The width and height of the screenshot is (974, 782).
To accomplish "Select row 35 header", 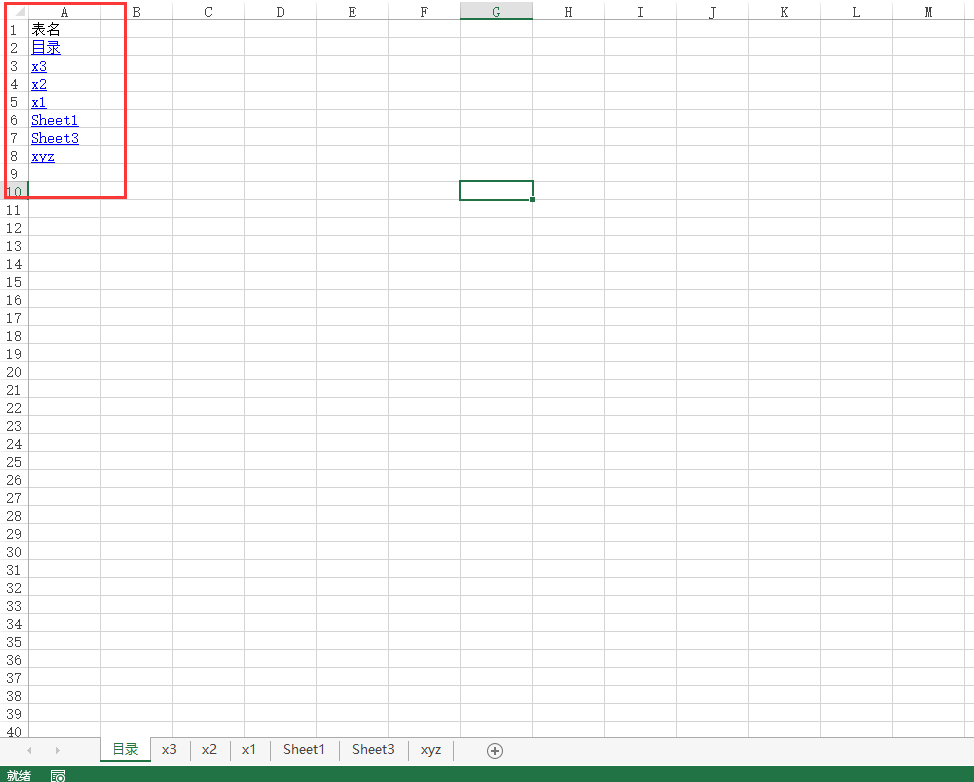I will coord(14,642).
